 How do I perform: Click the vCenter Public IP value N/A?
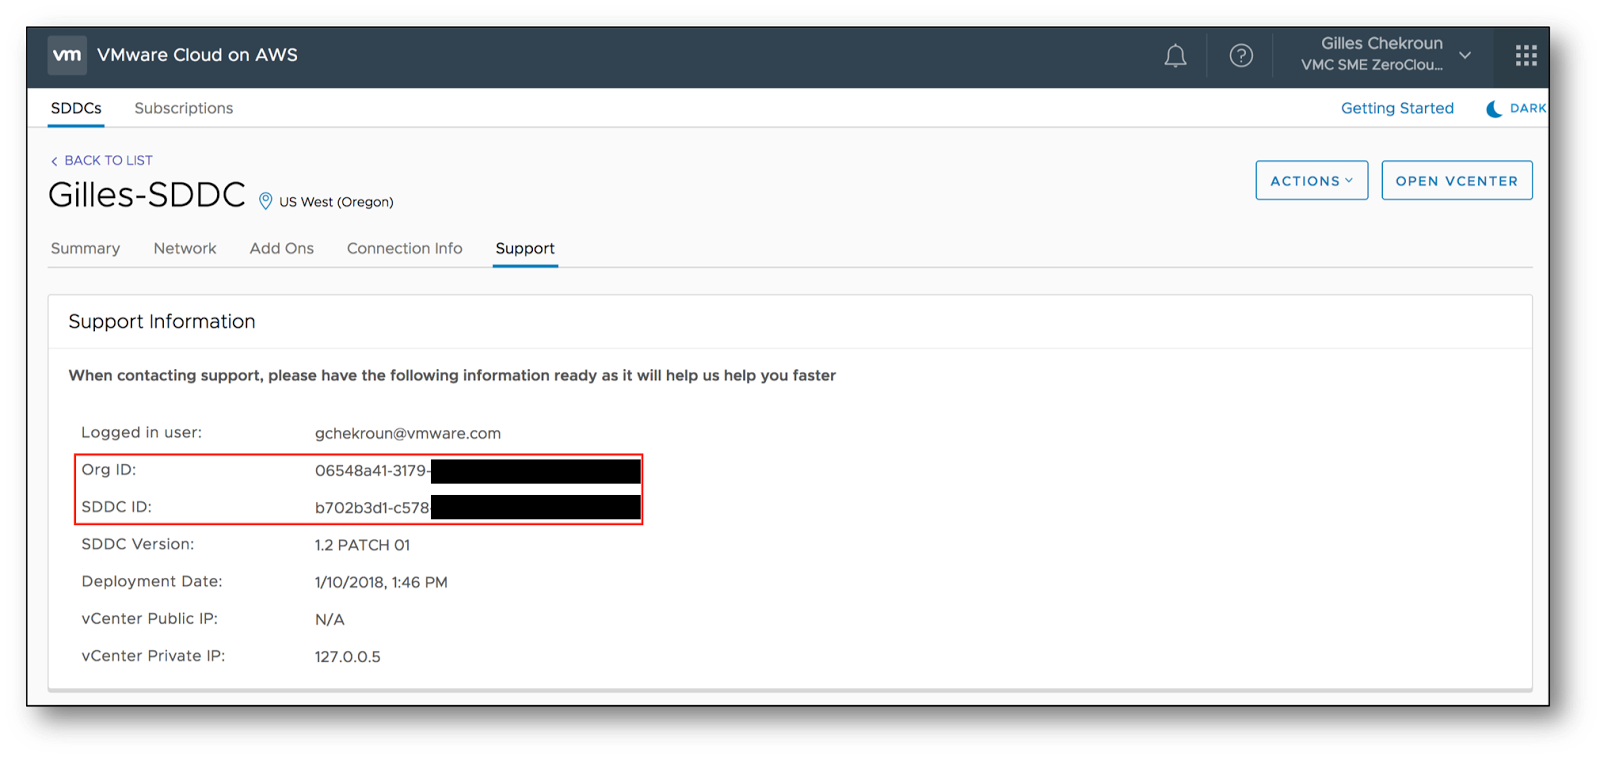click(330, 620)
